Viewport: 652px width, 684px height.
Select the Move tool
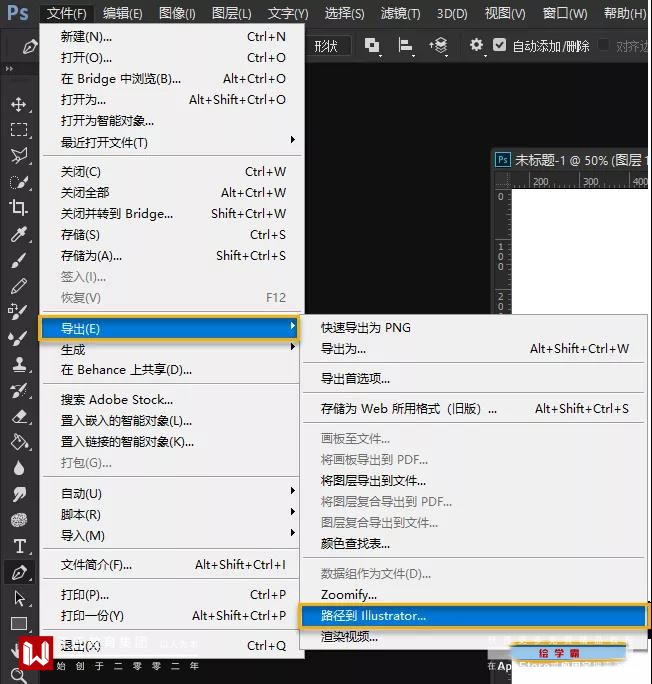(x=18, y=104)
